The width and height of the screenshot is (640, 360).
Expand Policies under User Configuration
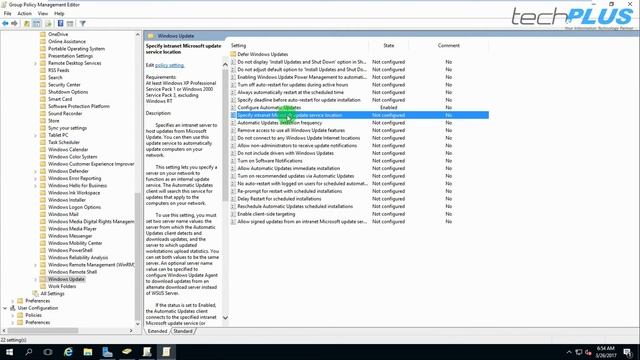[13, 316]
